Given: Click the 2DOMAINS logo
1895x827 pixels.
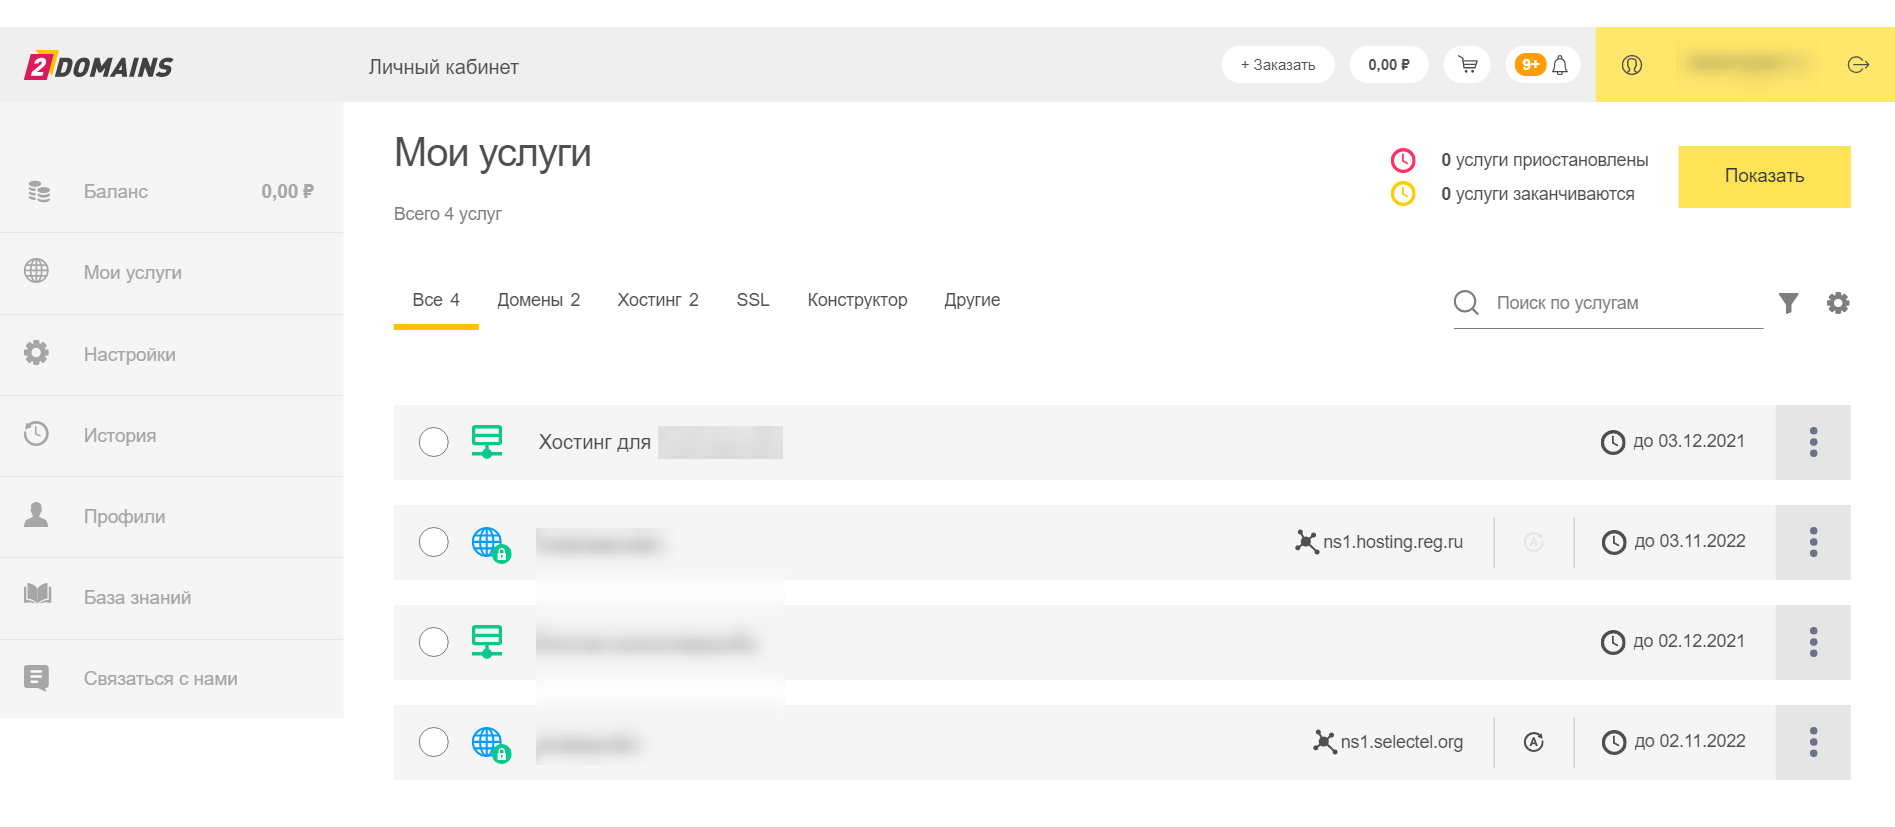Looking at the screenshot, I should point(99,66).
